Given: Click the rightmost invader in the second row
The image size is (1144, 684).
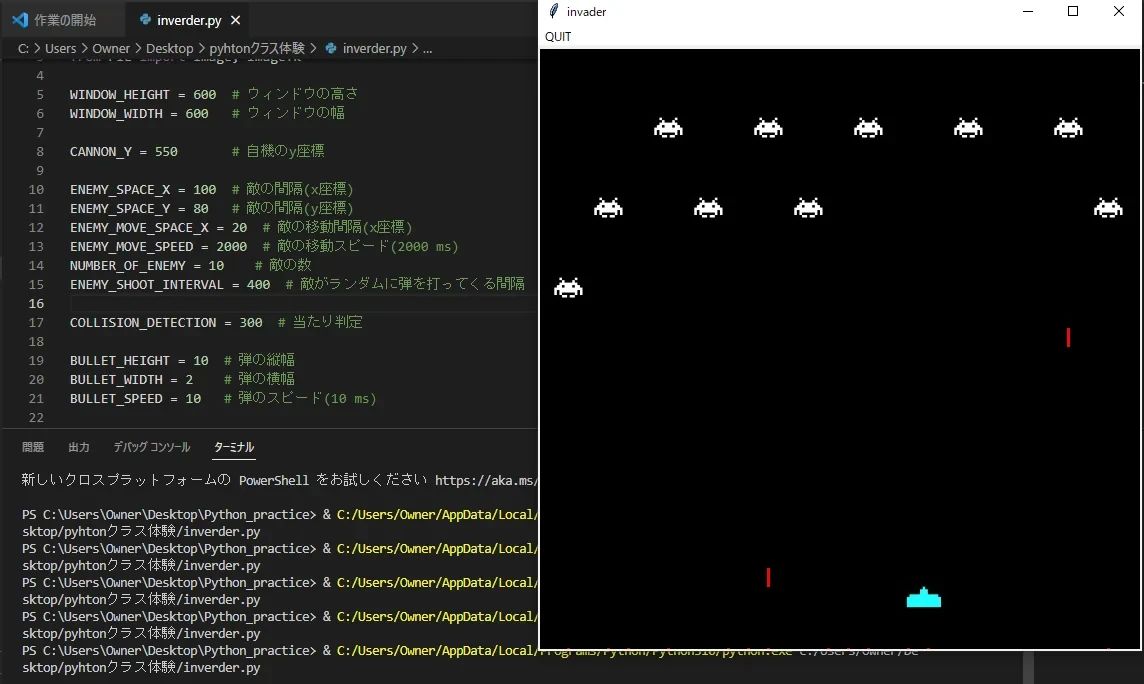Looking at the screenshot, I should 1107,208.
